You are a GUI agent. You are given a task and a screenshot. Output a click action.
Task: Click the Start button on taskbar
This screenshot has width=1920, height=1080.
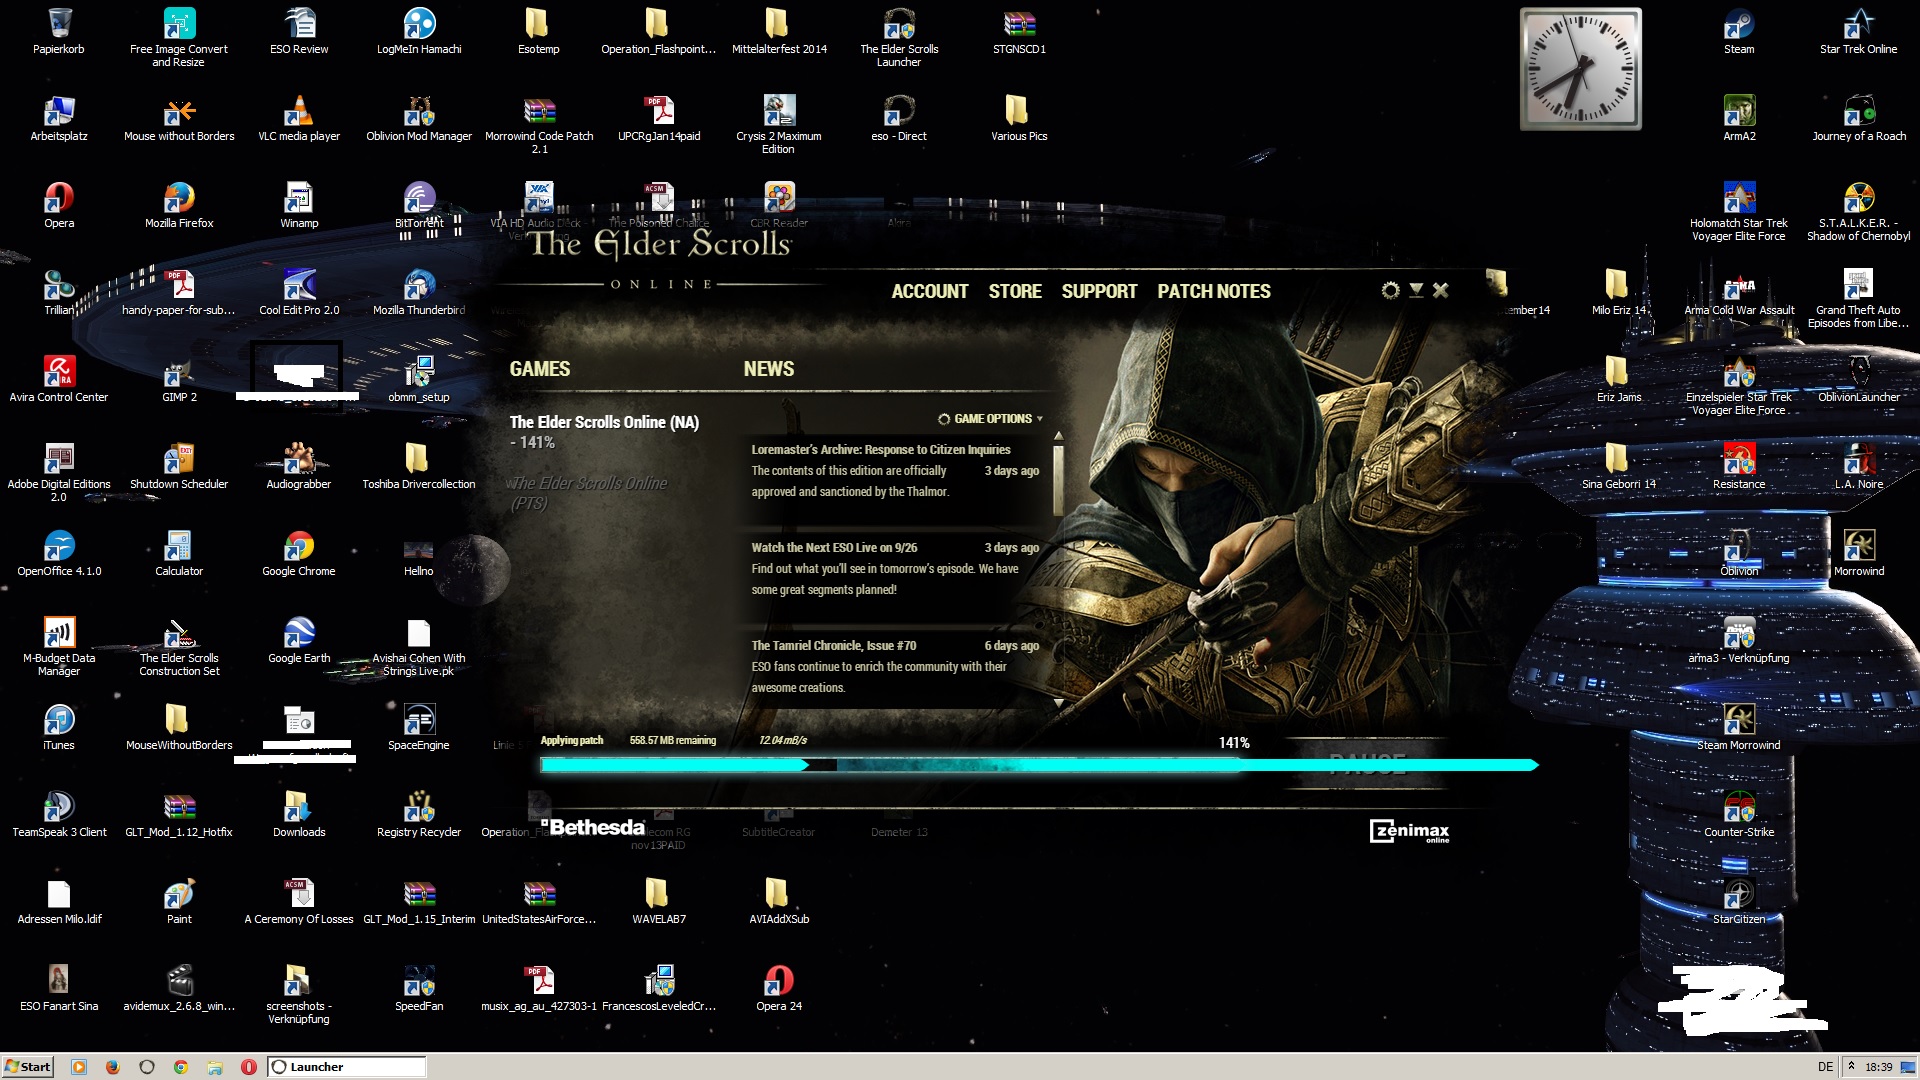click(x=27, y=1066)
